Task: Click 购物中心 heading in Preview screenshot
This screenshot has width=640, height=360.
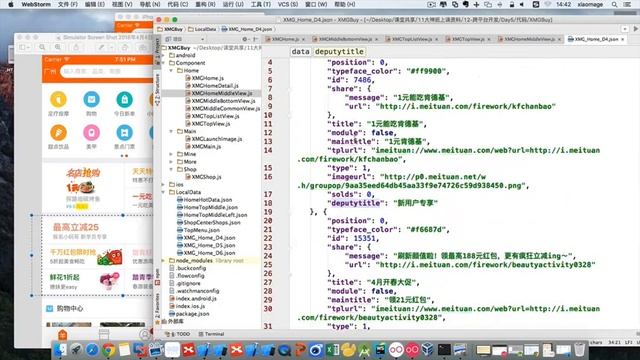Action: coord(70,309)
